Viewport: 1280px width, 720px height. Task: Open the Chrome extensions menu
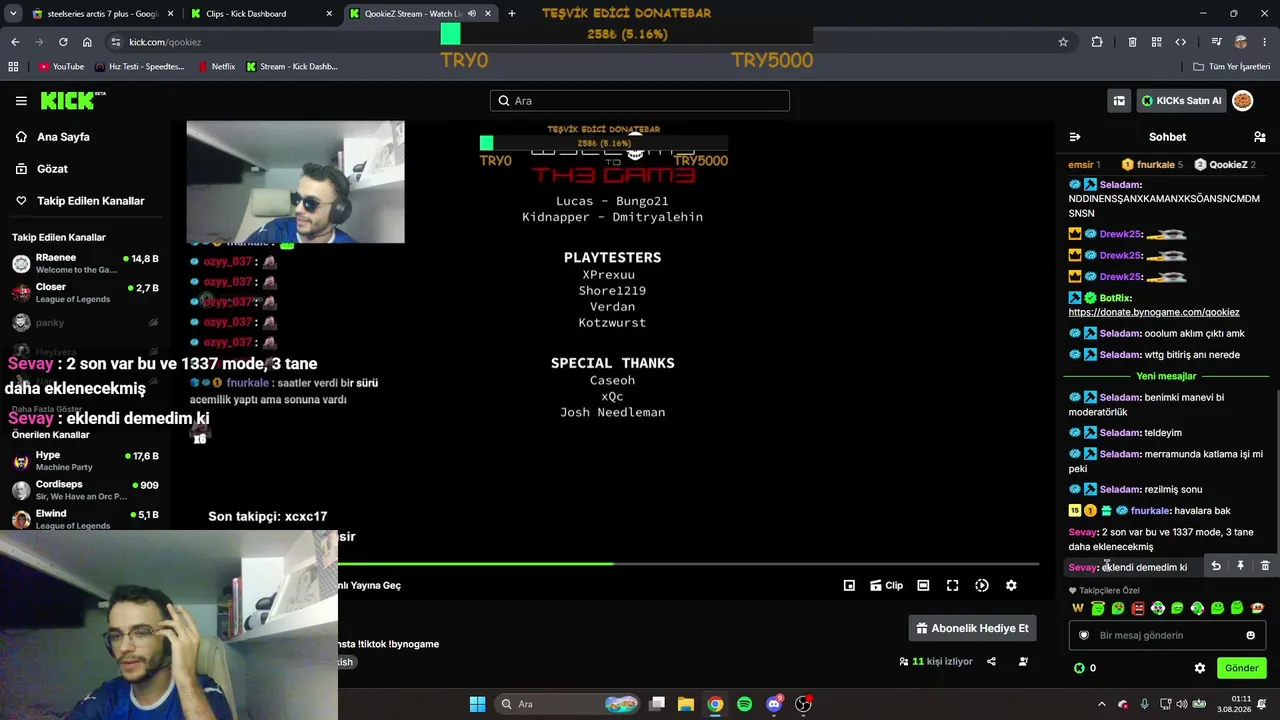[x=1097, y=42]
